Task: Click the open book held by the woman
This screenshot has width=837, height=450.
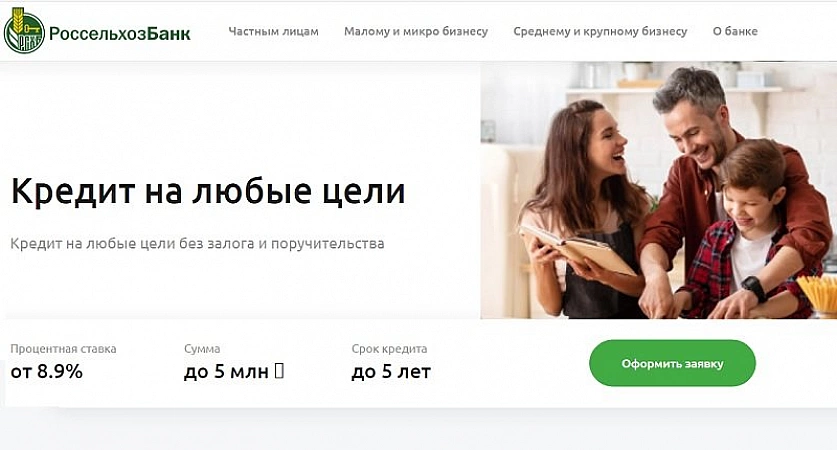Action: coord(578,249)
